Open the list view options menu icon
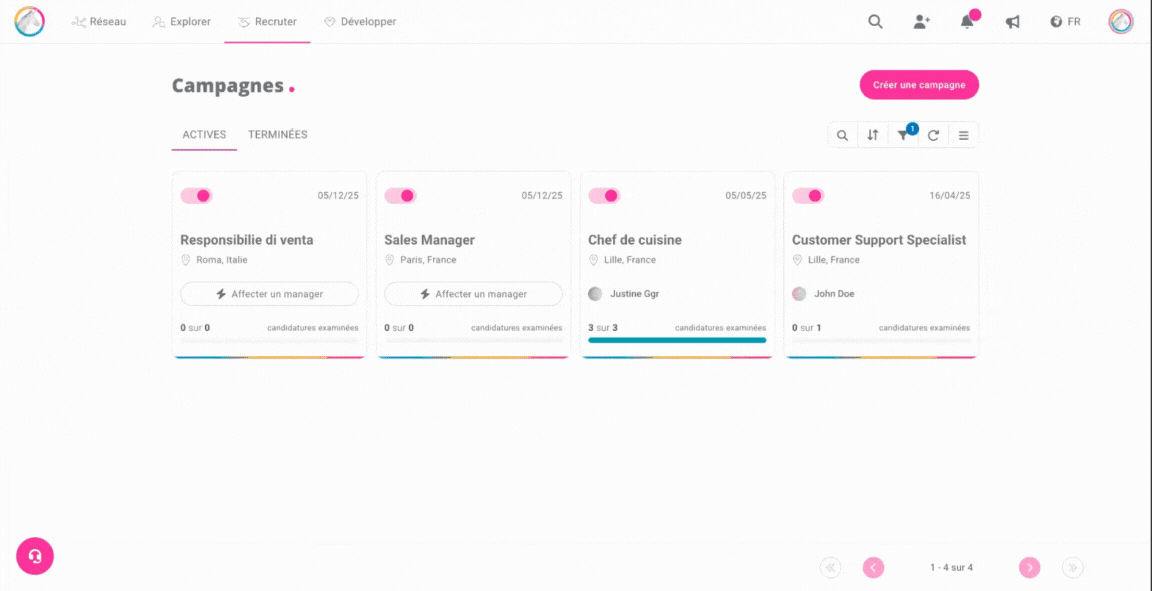The height and width of the screenshot is (591, 1152). 963,135
